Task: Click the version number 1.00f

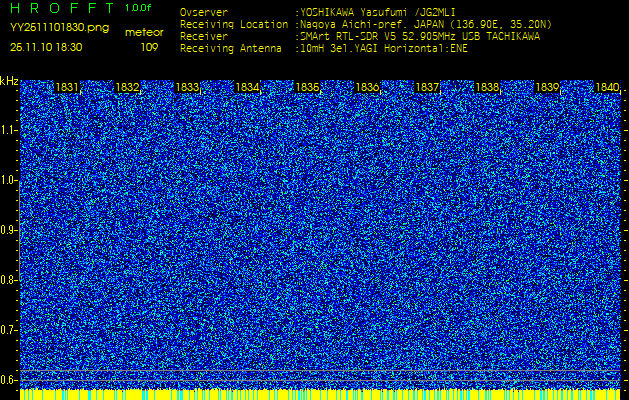Action: point(138,8)
